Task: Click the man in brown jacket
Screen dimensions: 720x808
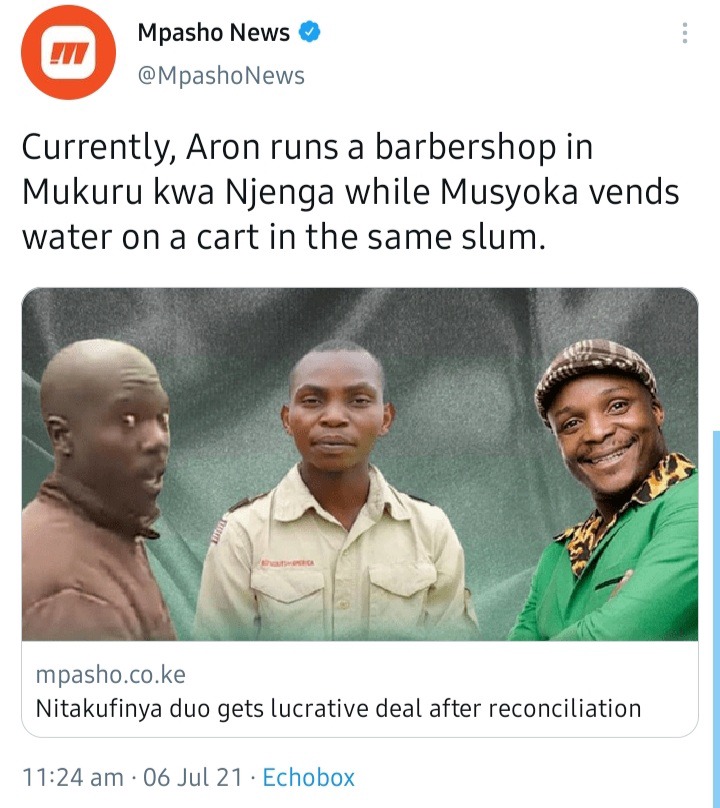Action: 98,490
